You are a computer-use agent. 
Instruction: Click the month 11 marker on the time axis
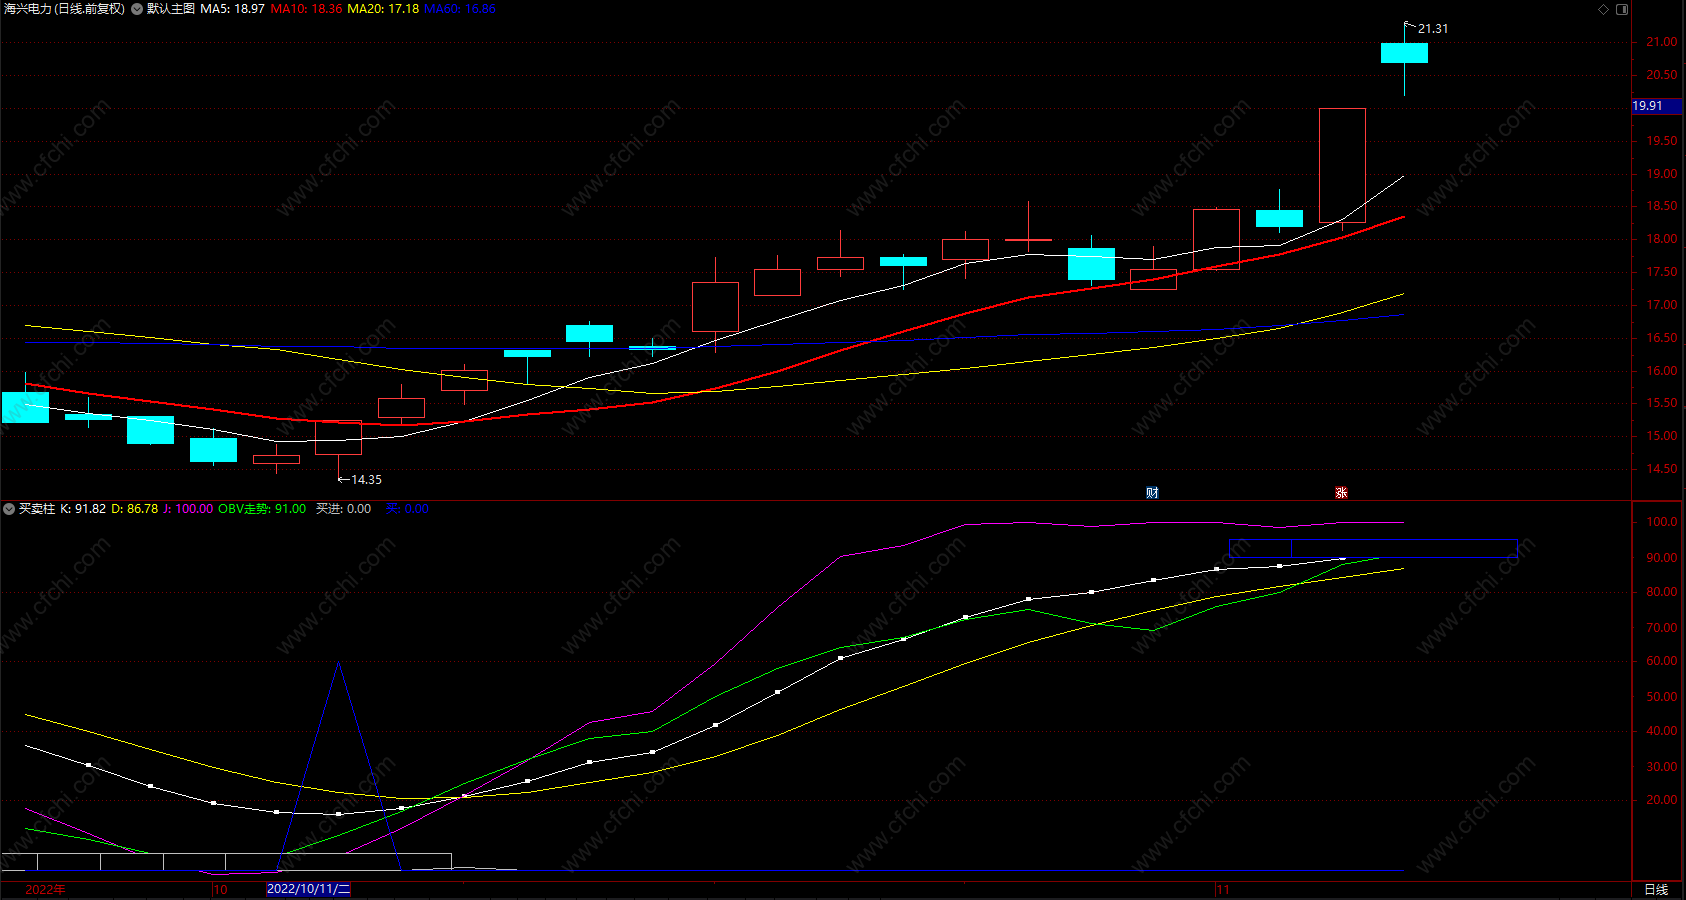[1223, 889]
